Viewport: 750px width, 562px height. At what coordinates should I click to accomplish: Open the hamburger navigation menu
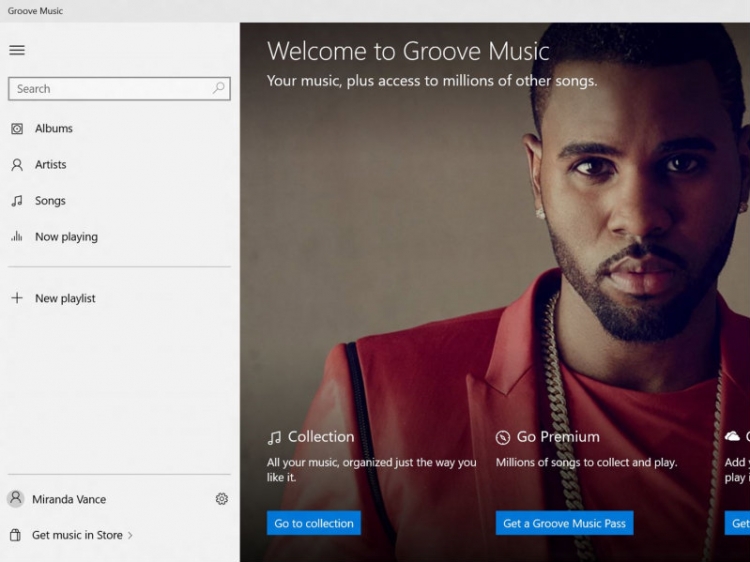[x=17, y=50]
